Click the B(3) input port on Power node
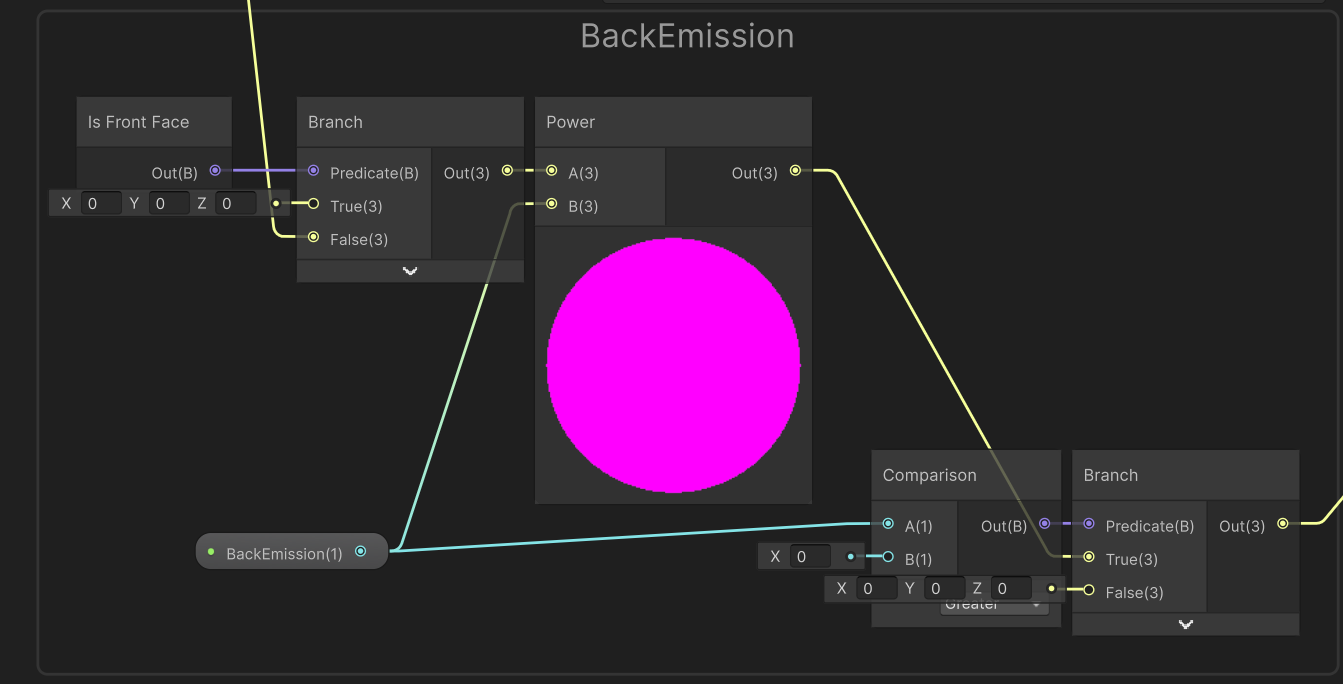This screenshot has width=1343, height=684. tap(552, 205)
